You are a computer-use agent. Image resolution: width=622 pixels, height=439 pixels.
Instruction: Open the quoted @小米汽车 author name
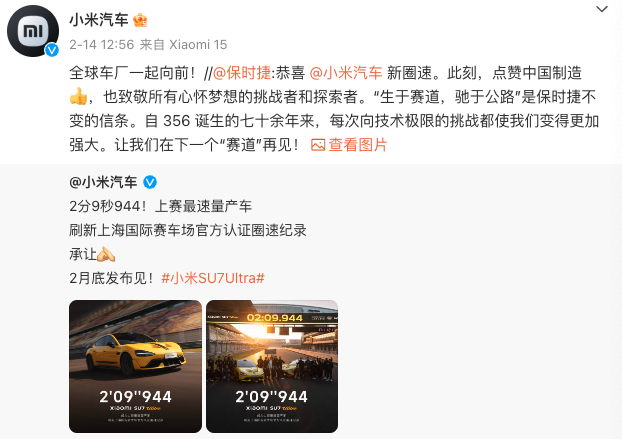coord(103,182)
